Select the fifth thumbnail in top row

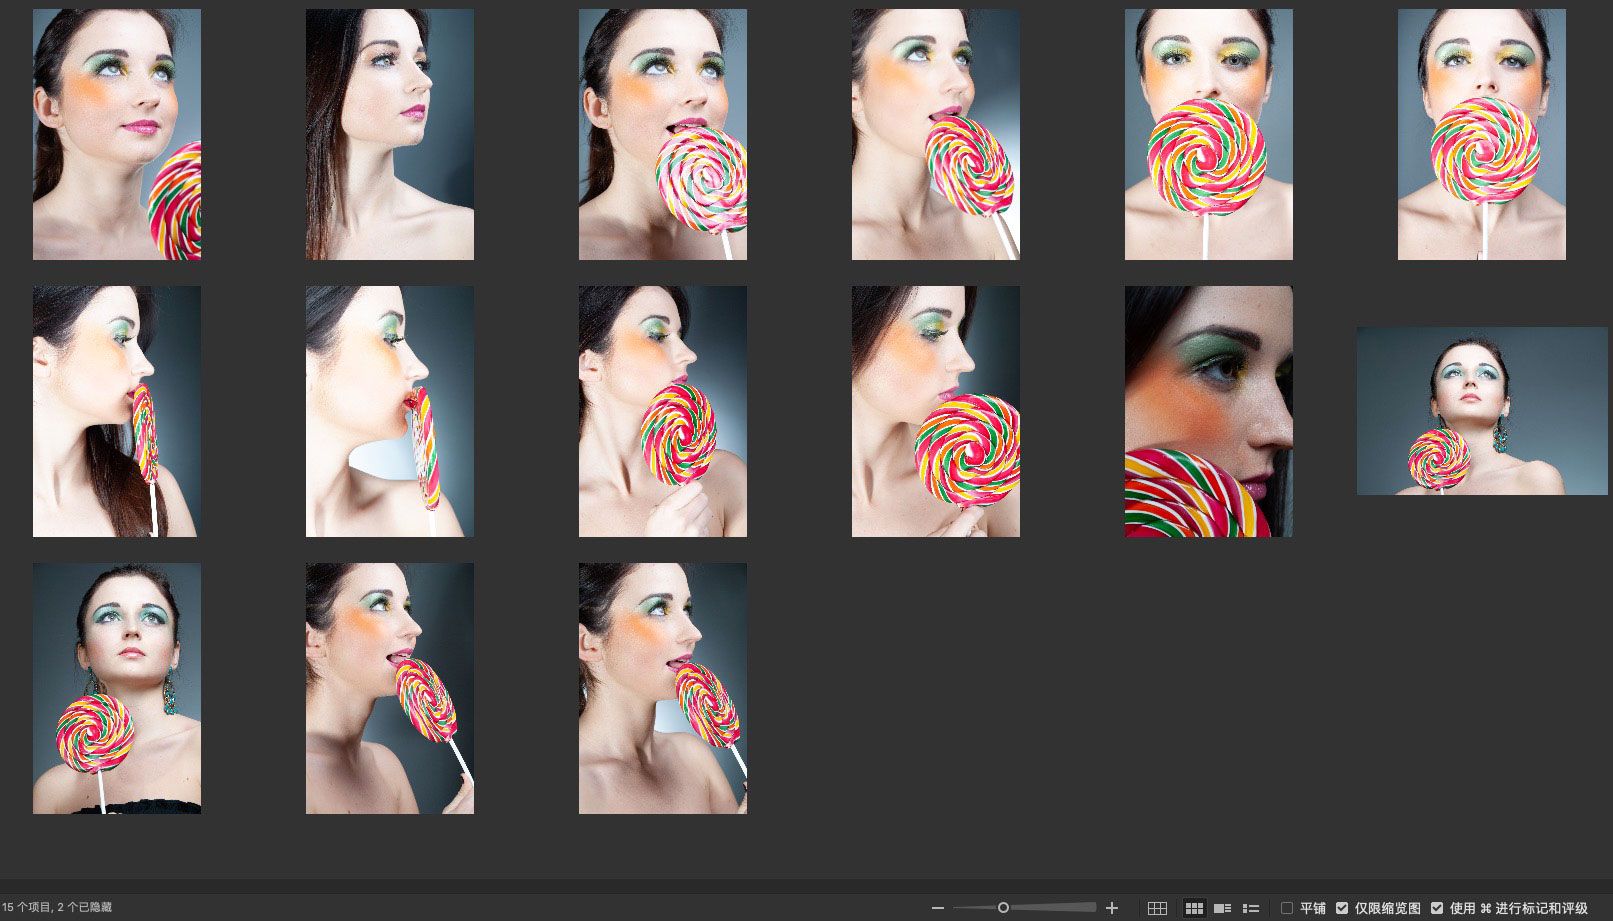click(x=1208, y=135)
